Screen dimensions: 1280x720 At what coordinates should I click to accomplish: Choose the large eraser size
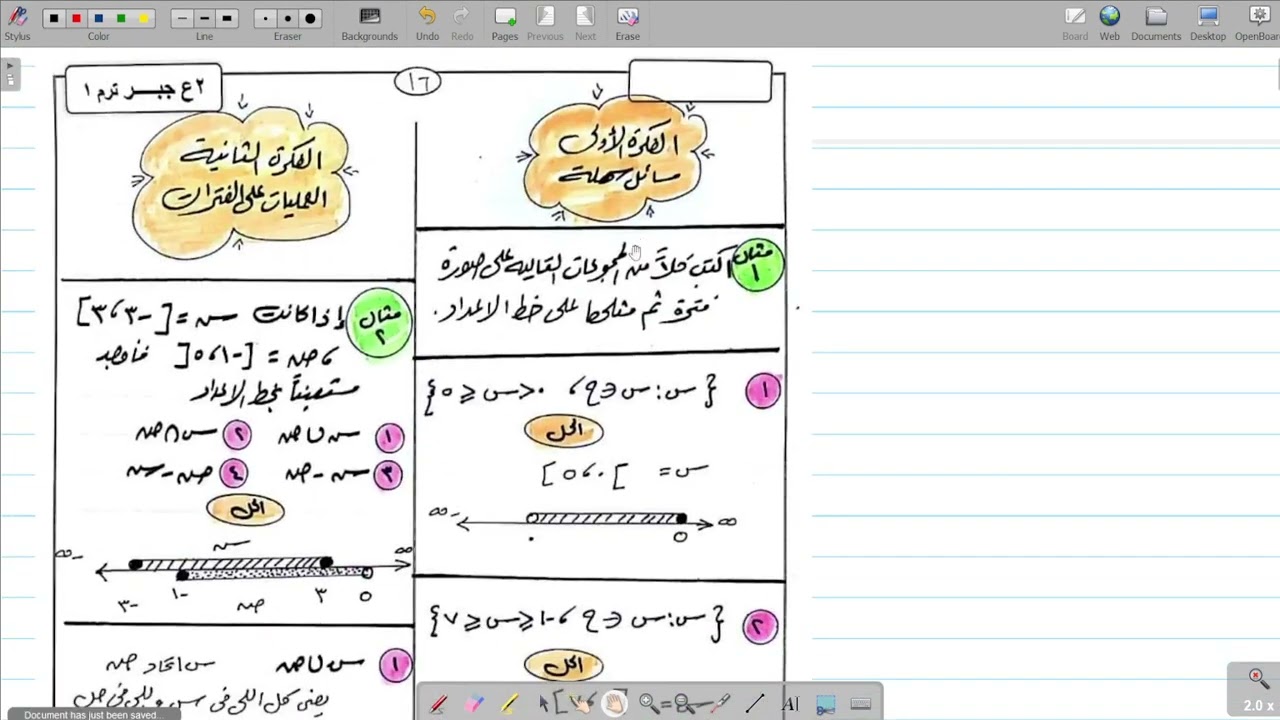click(x=310, y=18)
